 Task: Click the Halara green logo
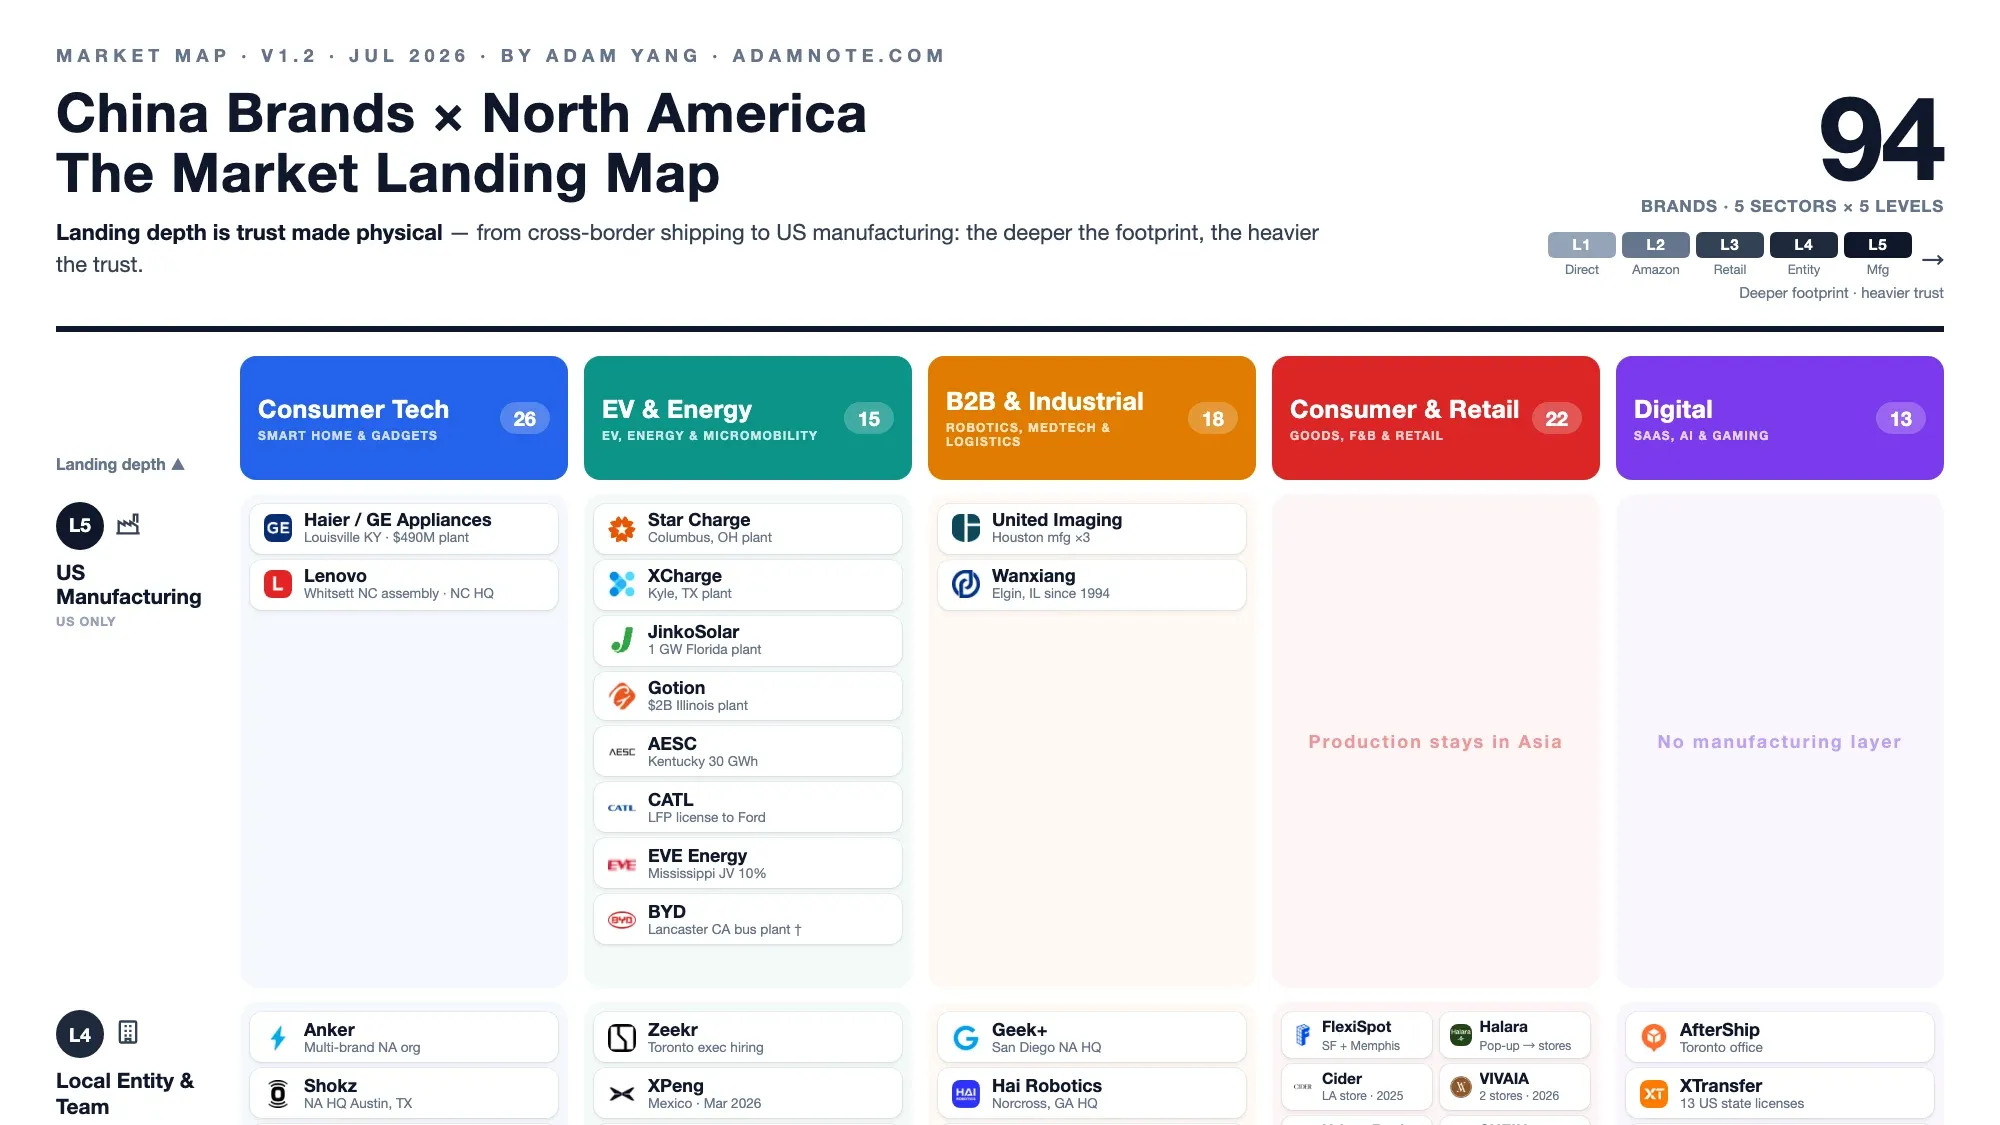(x=1461, y=1035)
